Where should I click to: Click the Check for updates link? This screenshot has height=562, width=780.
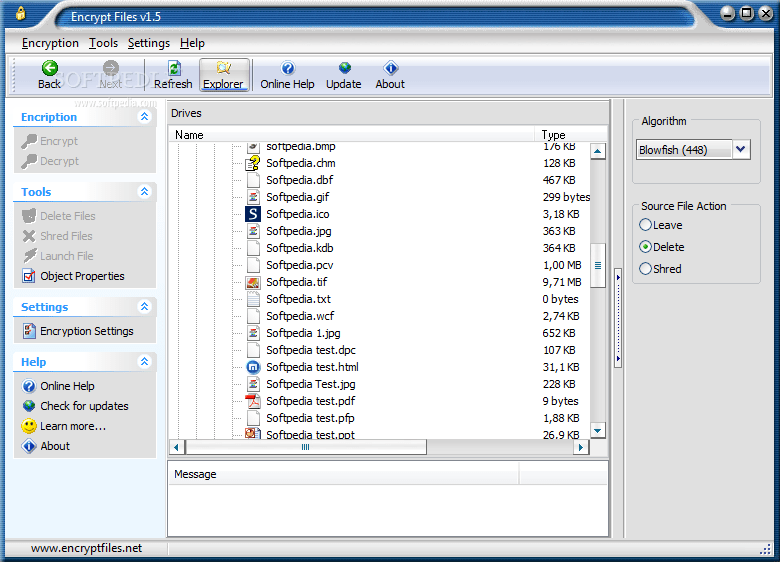pyautogui.click(x=85, y=406)
